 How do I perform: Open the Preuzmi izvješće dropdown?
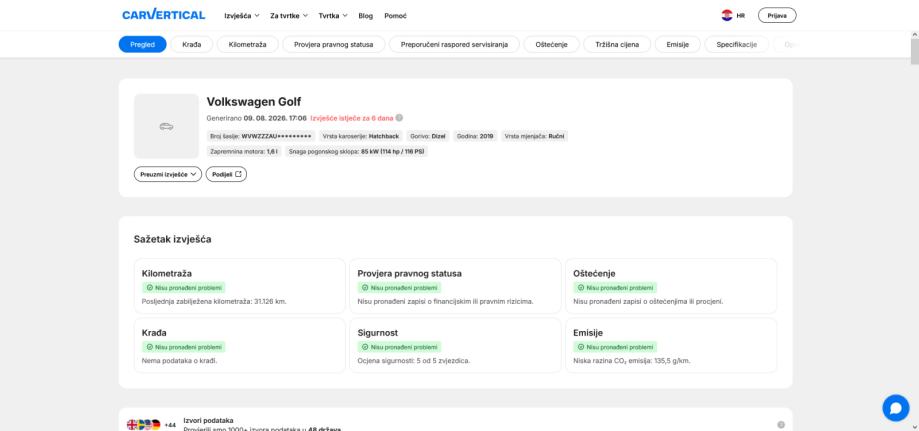point(168,174)
